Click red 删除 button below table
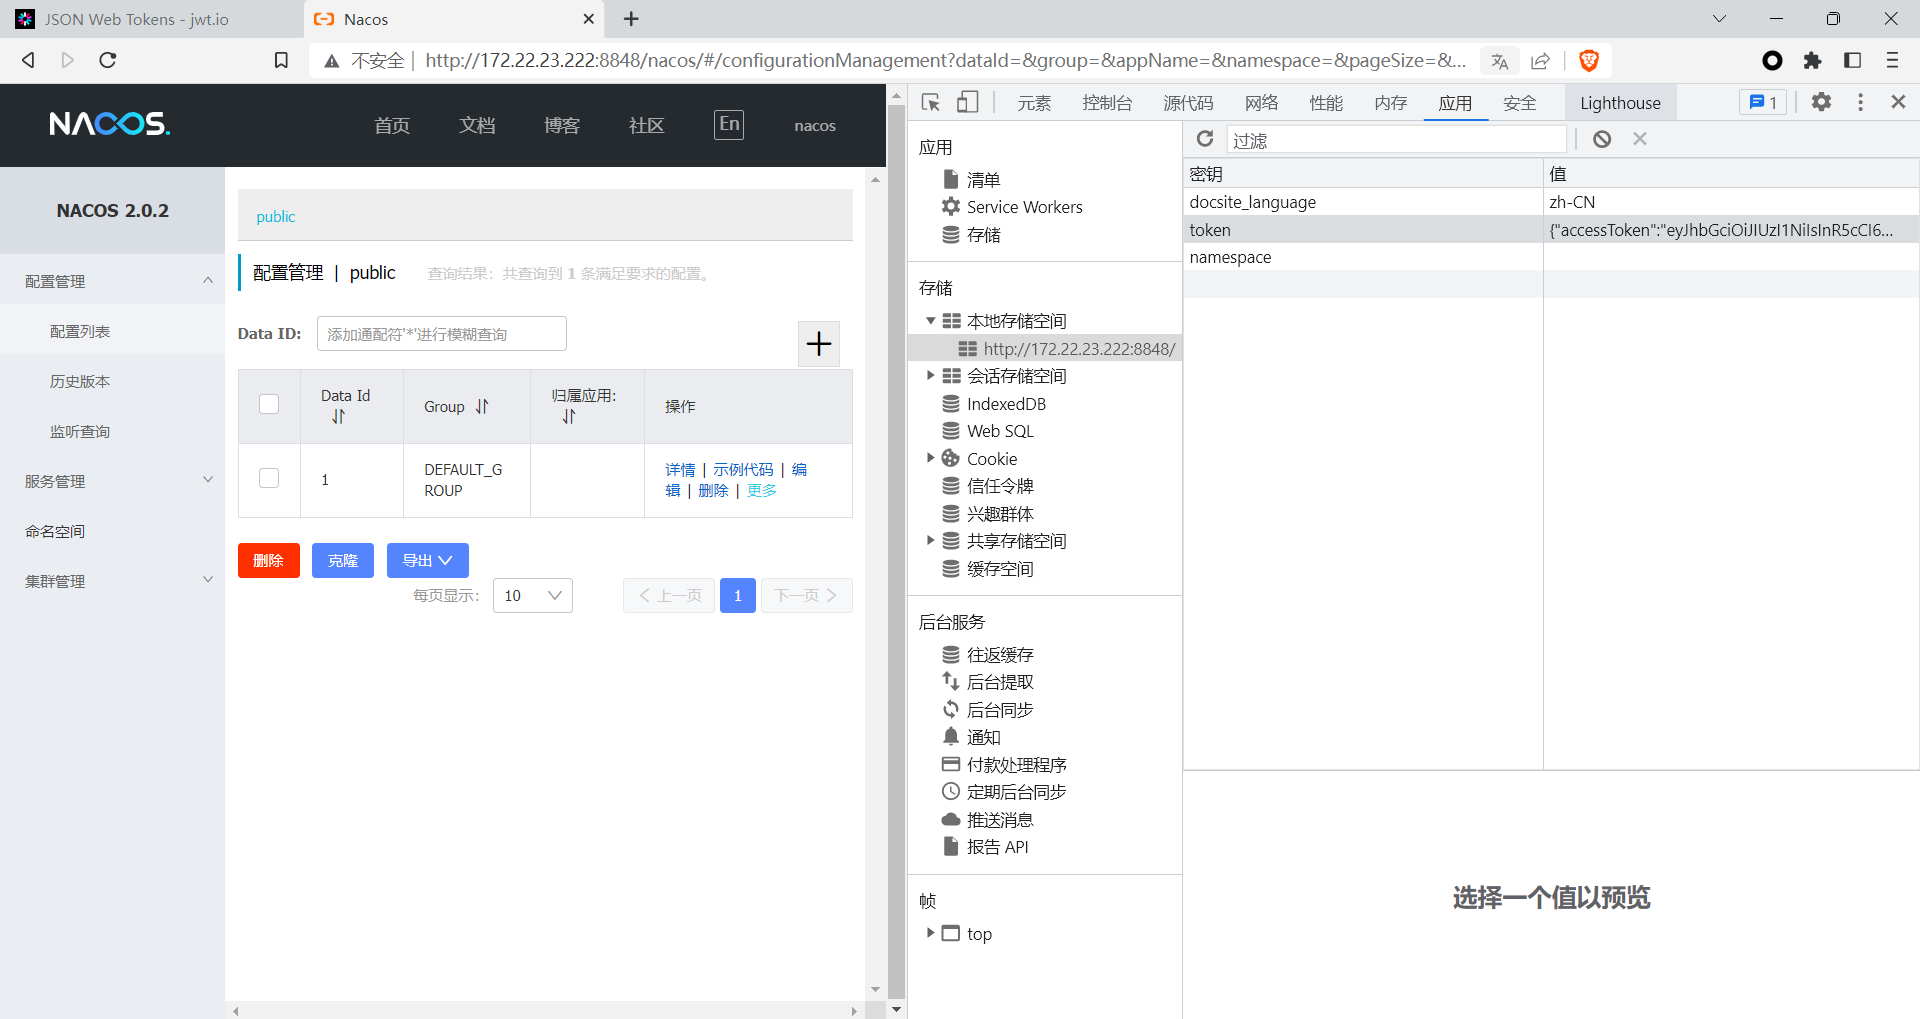The height and width of the screenshot is (1019, 1920). click(x=269, y=561)
